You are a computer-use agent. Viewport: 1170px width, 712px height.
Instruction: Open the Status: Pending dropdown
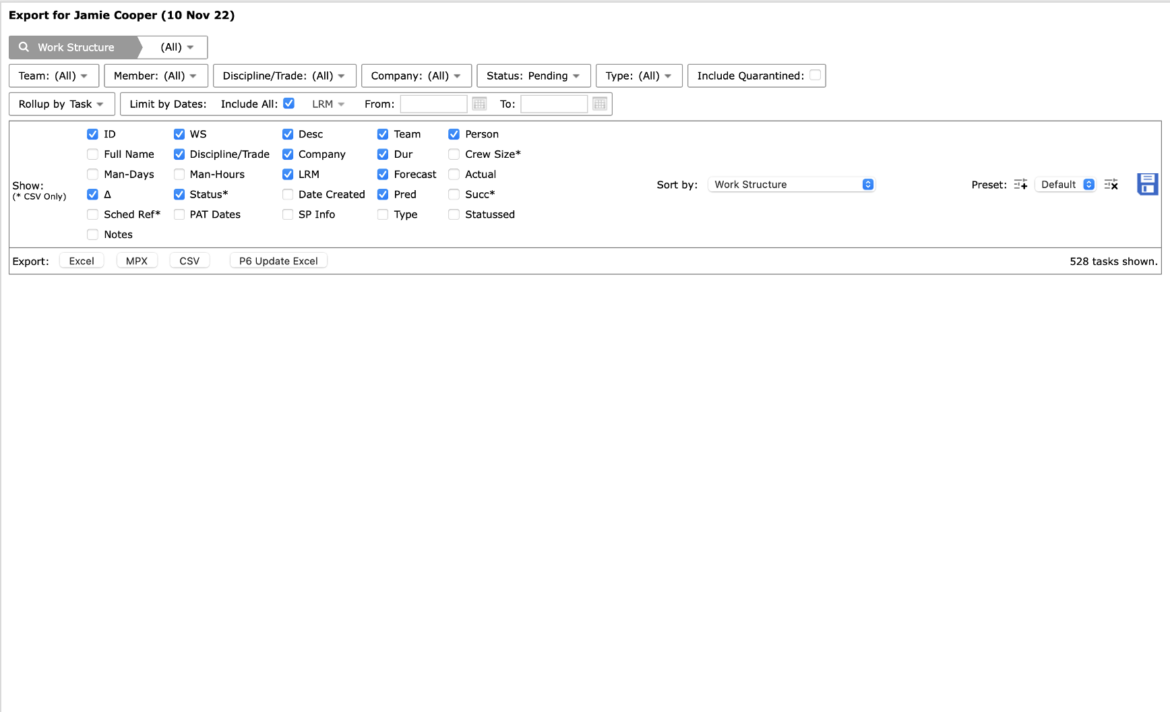tap(534, 75)
